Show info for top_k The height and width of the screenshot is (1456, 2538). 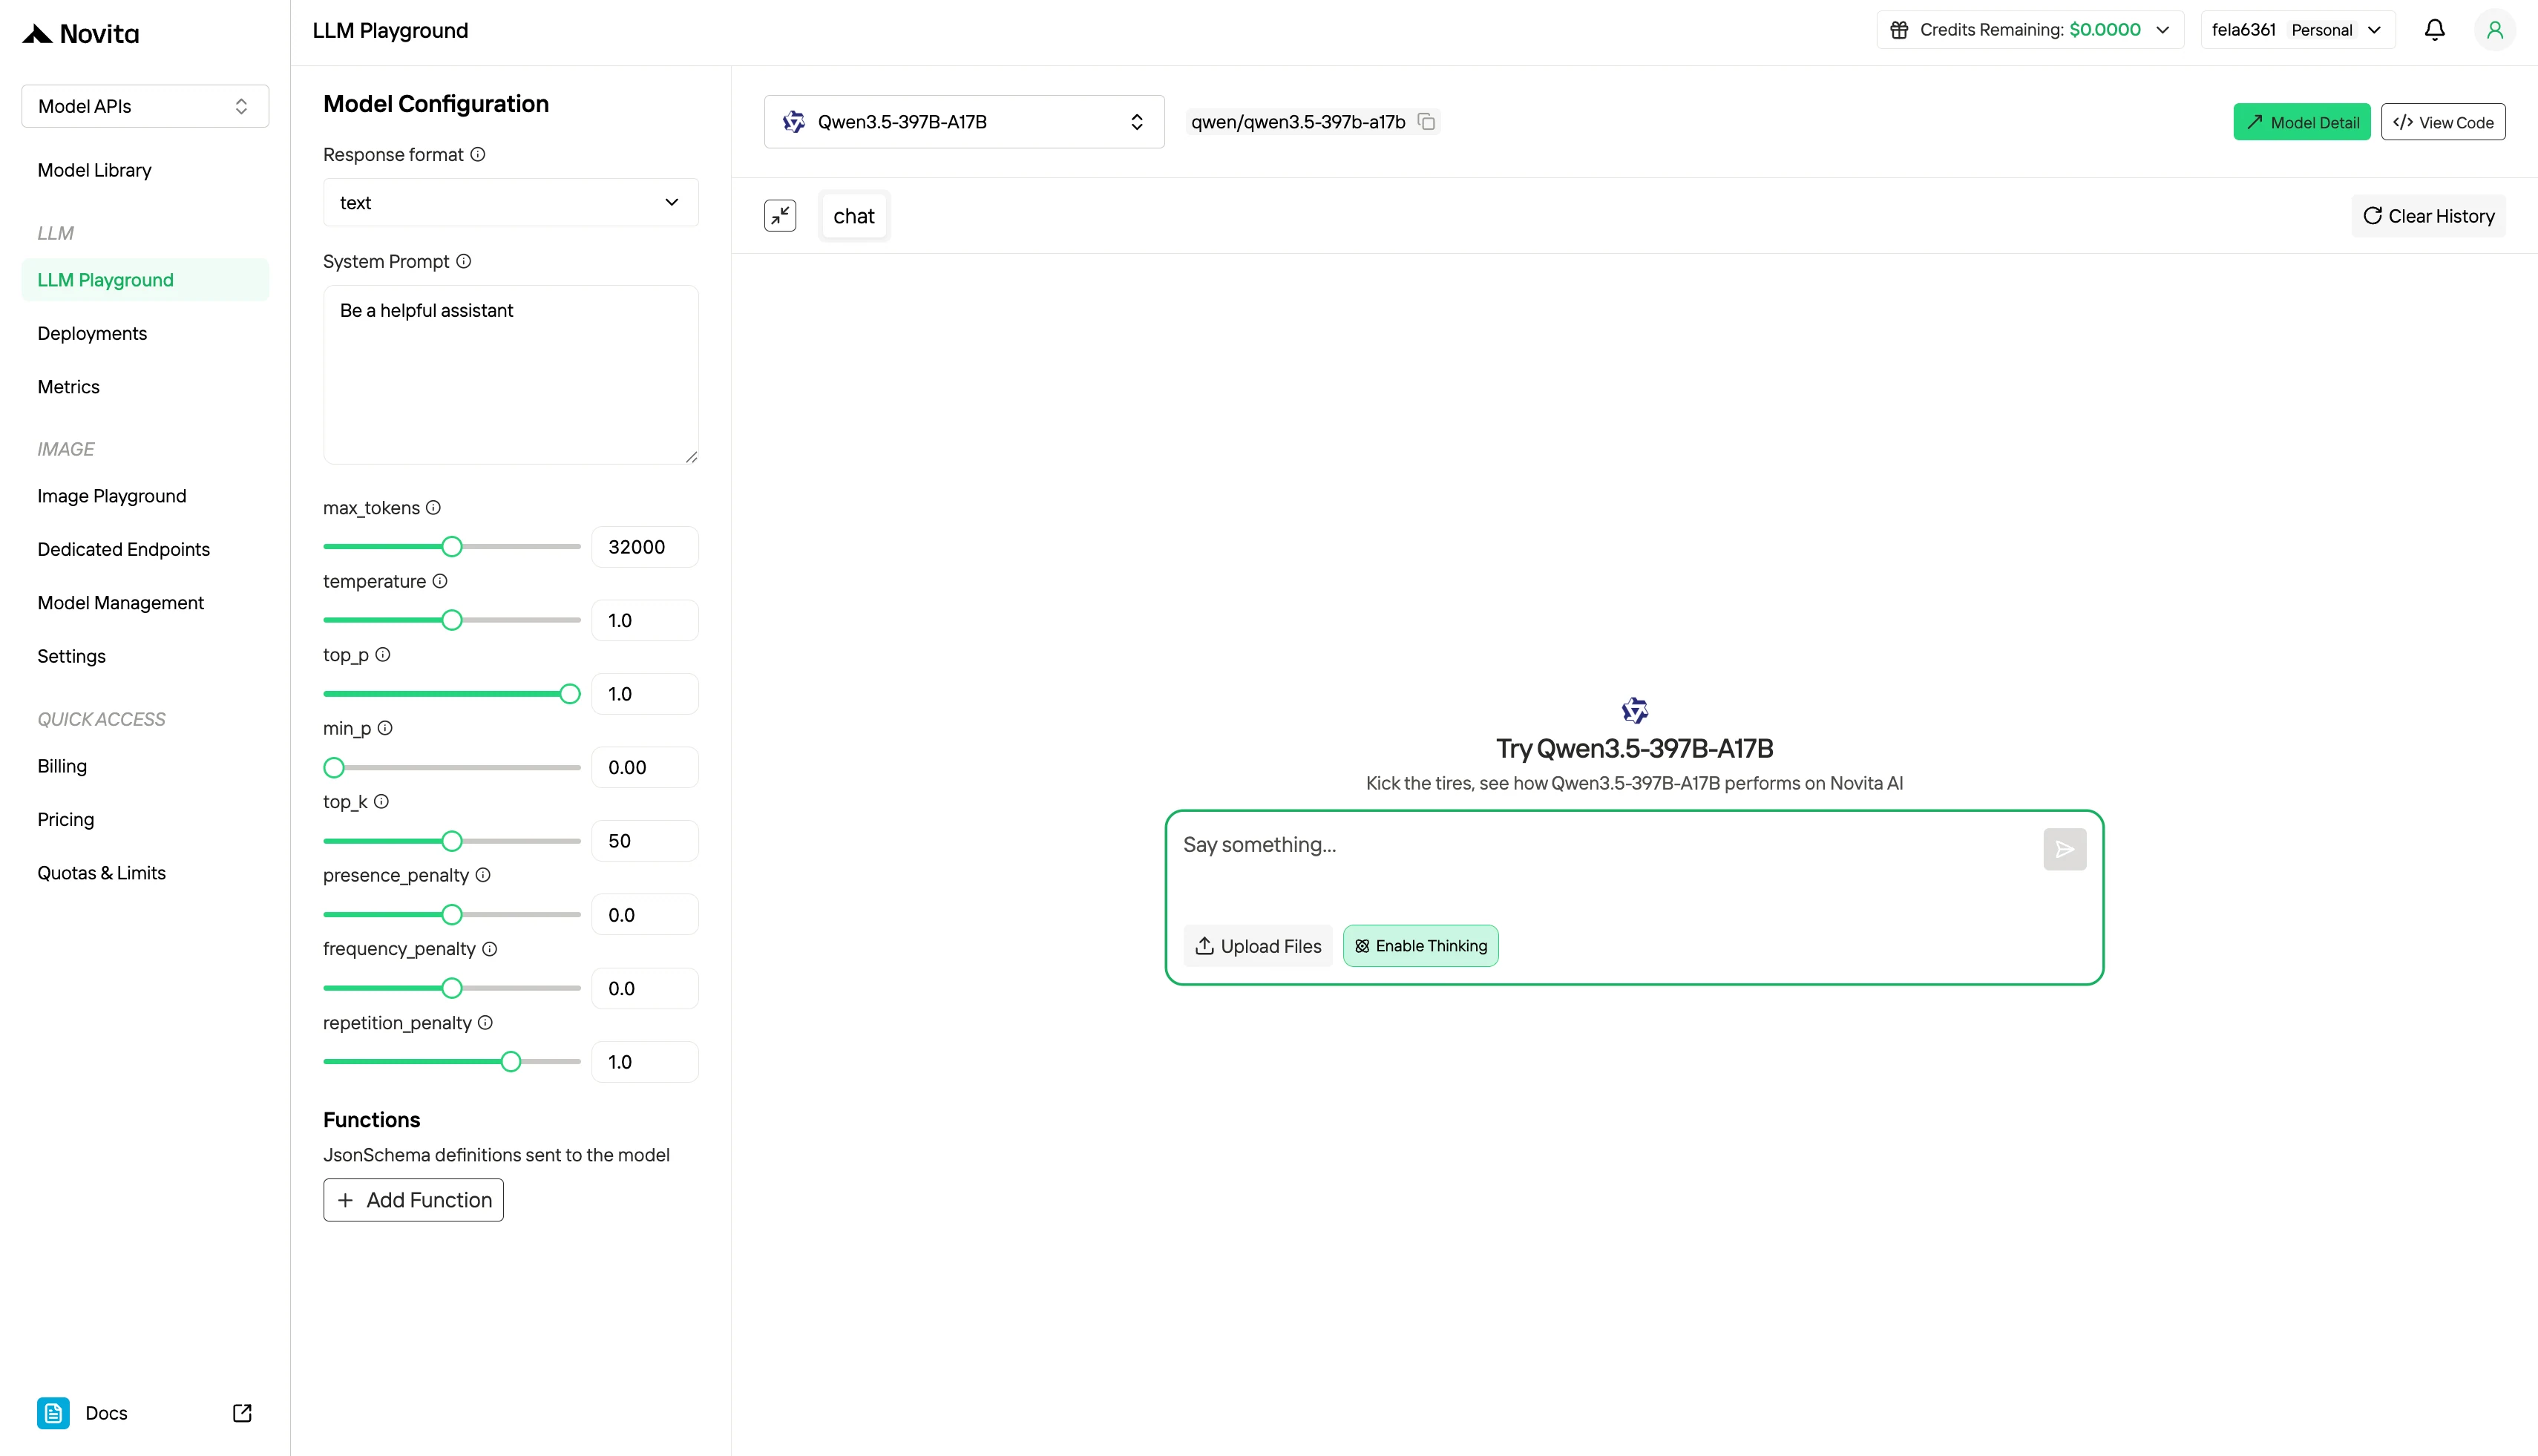[x=381, y=801]
